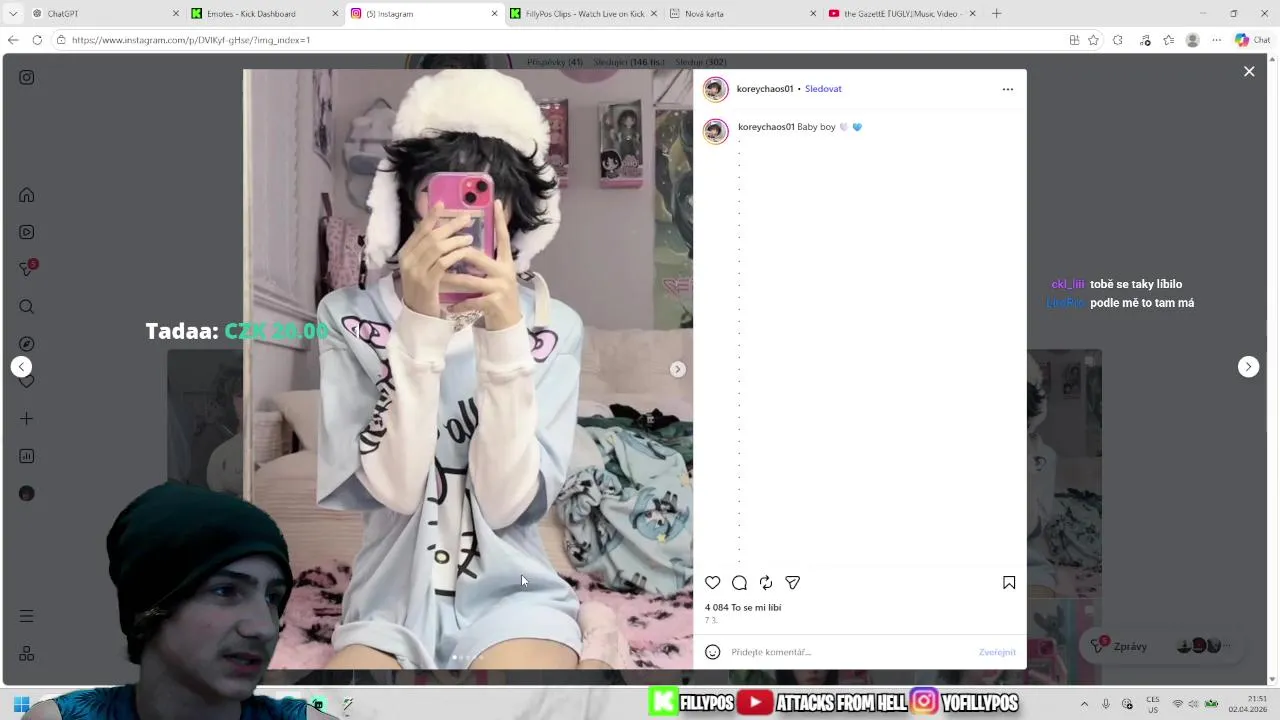This screenshot has height=720, width=1280.
Task: Open the Instagram search panel
Action: [x=27, y=307]
